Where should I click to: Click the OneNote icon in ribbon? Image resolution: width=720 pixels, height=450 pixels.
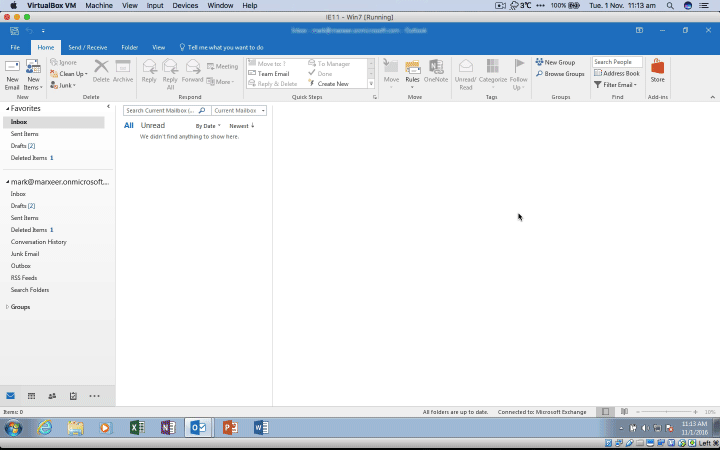pos(436,71)
